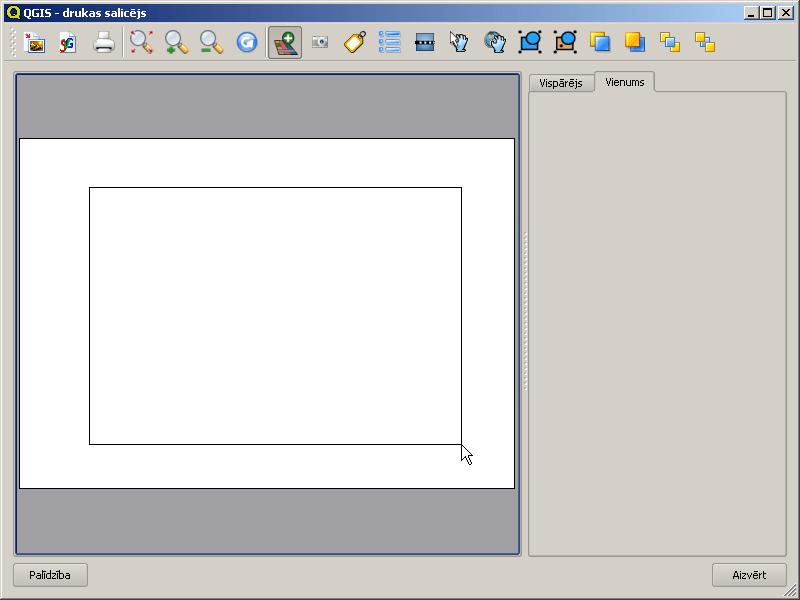
Task: Select the Add New Map tool
Action: coord(285,42)
